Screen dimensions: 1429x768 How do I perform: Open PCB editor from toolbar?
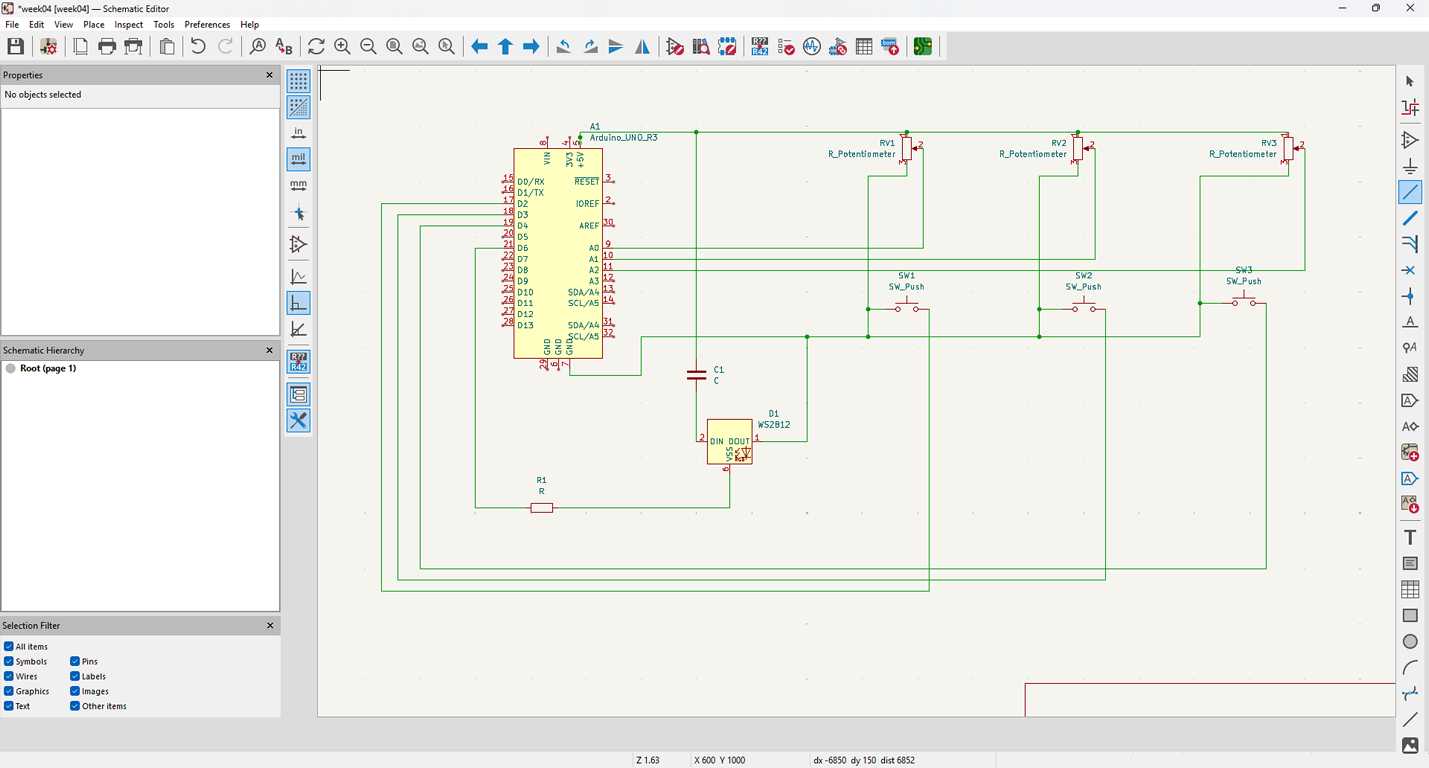(x=922, y=46)
